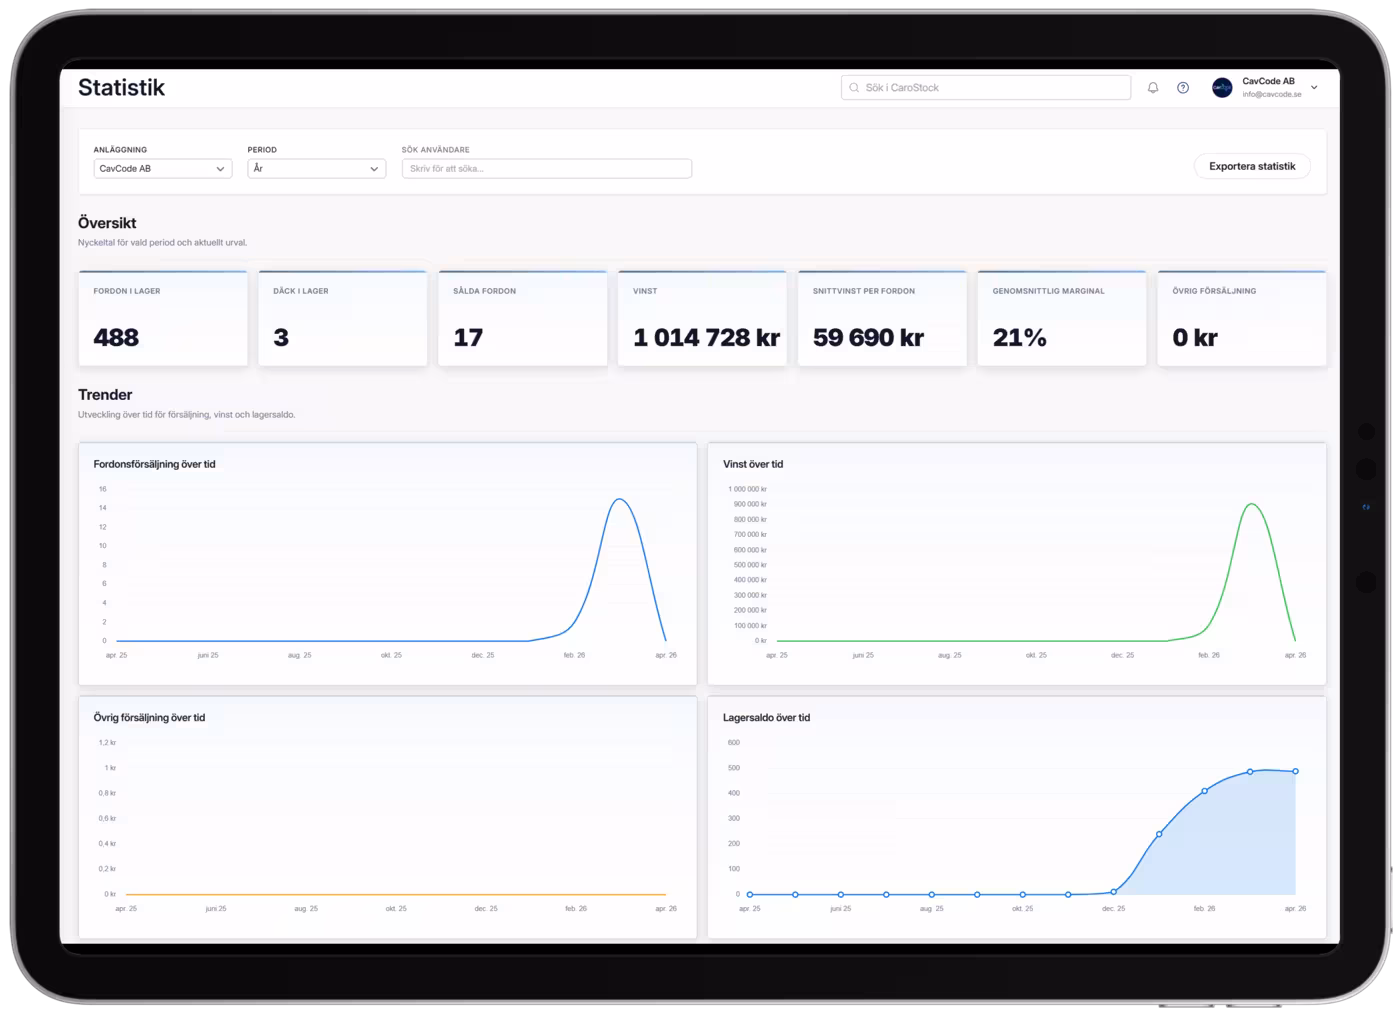Focus the Sök i CaroStock search field

(986, 88)
